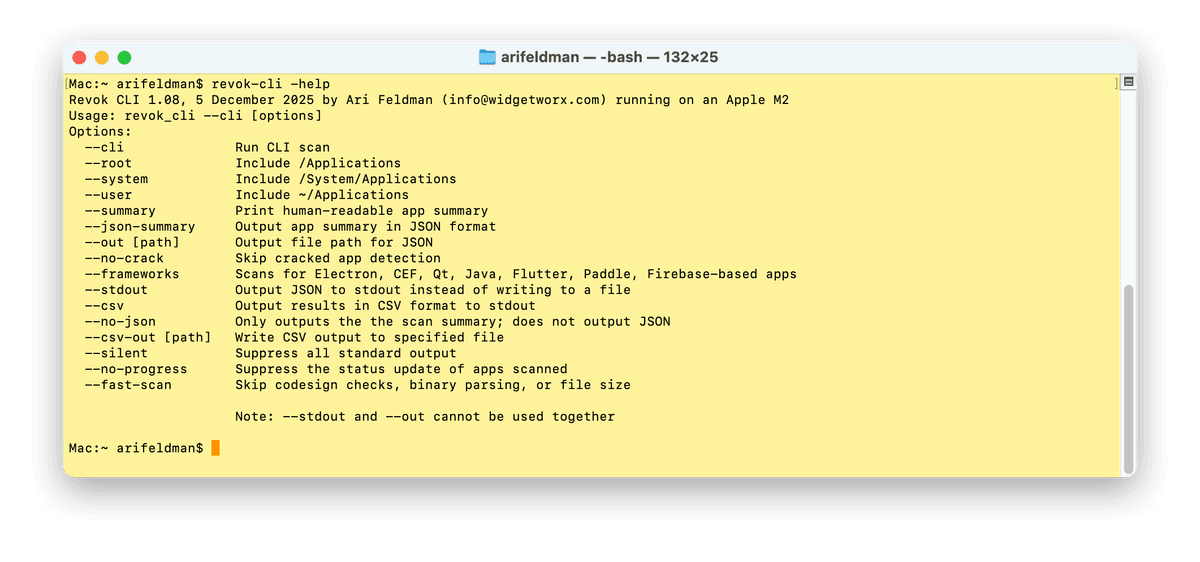Click the split pane icon at top right

(x=1128, y=82)
